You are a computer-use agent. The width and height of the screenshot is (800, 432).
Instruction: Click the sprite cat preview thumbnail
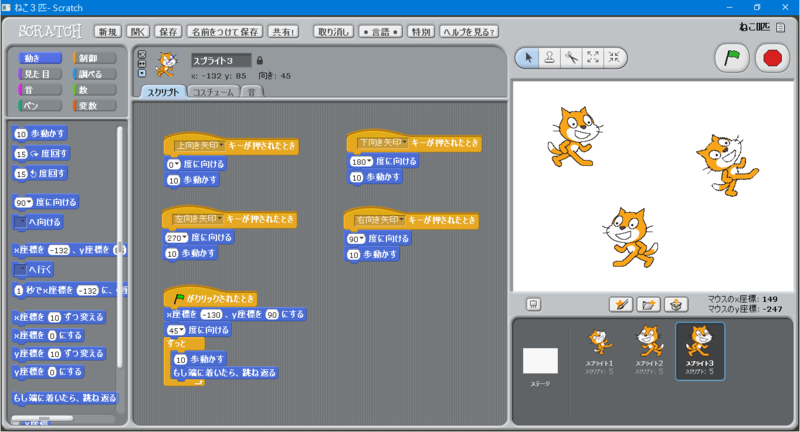point(167,65)
